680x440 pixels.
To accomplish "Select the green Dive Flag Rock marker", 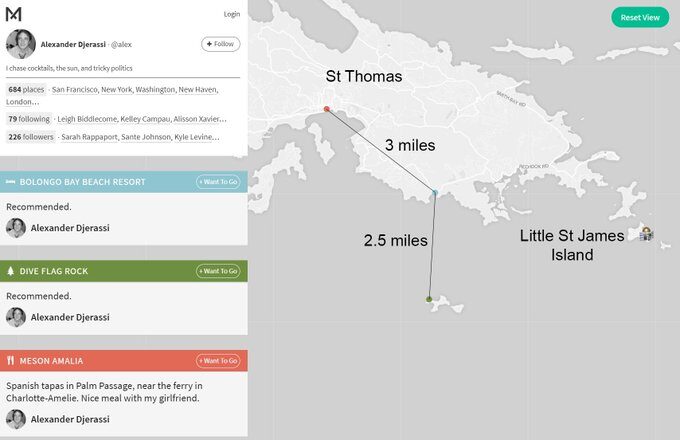I will click(429, 299).
